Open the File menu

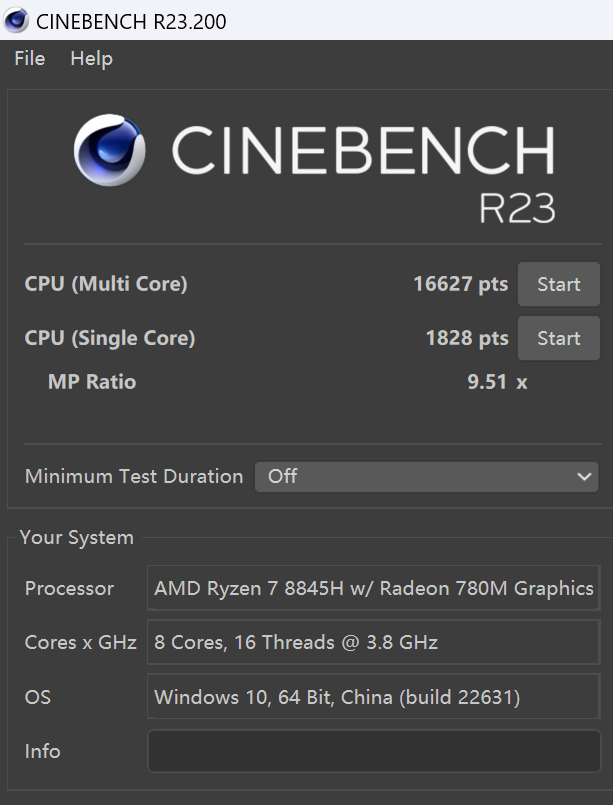30,59
